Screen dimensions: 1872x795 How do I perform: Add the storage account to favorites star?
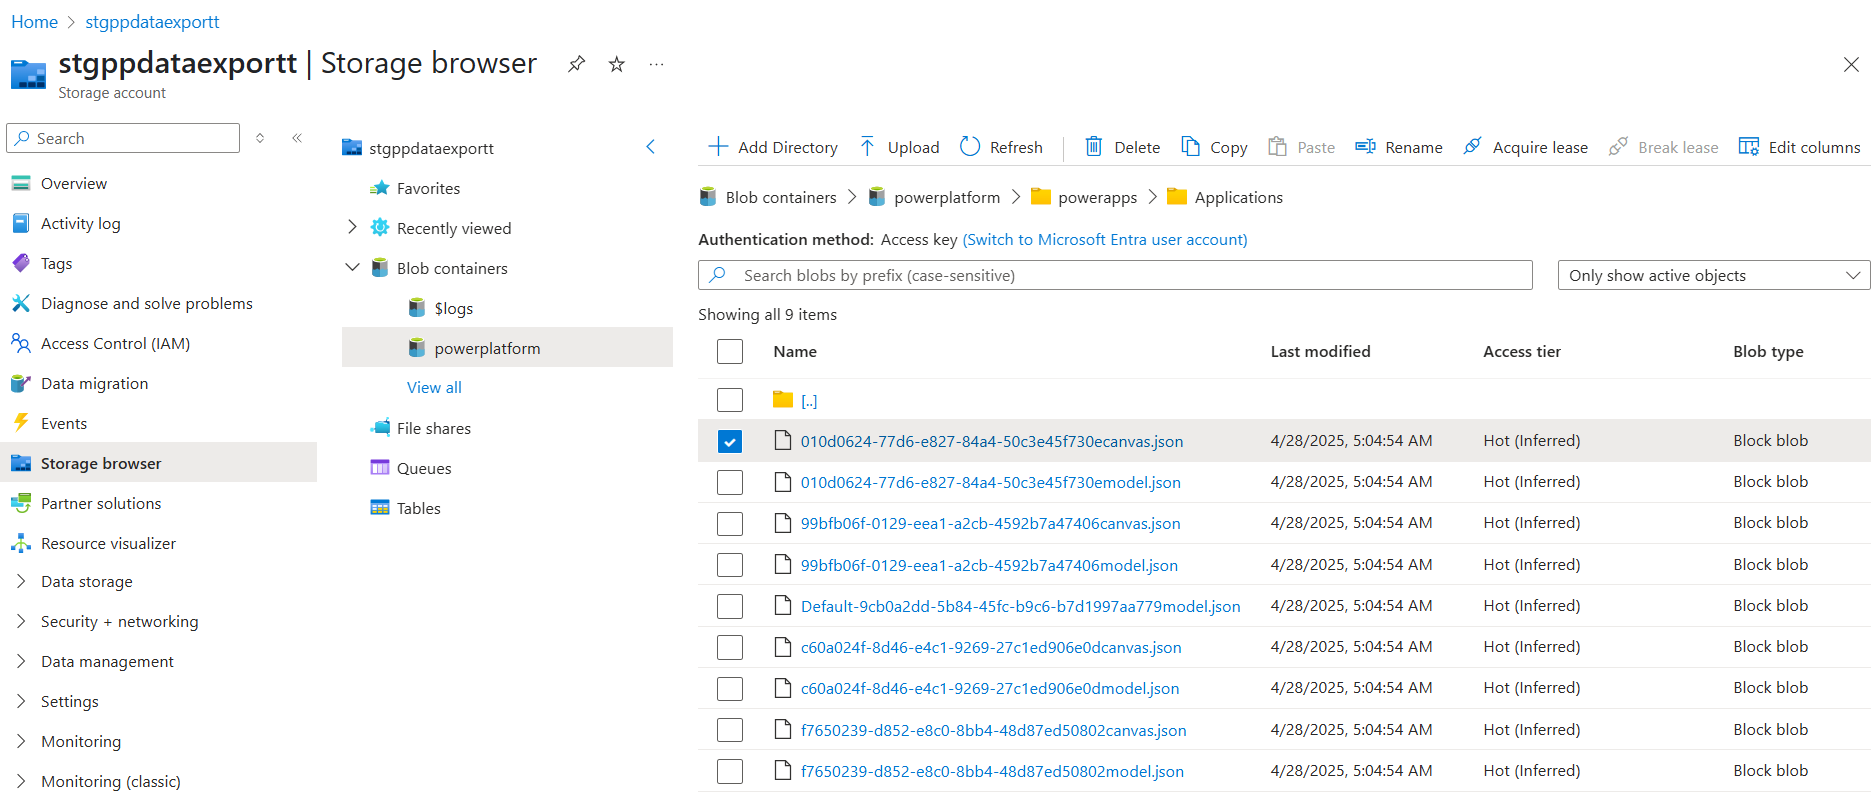(617, 64)
